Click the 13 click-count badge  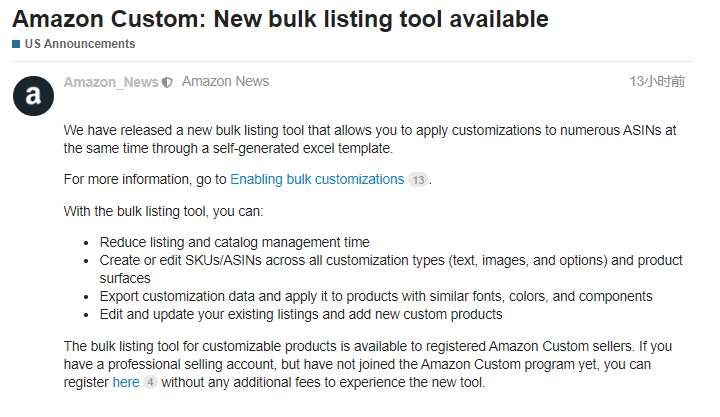(x=418, y=180)
